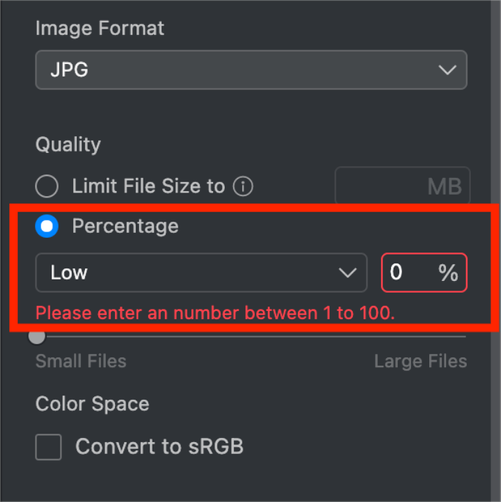This screenshot has width=501, height=502.
Task: Click the vertical scrollbar on the panel's right edge
Action: click(x=495, y=251)
